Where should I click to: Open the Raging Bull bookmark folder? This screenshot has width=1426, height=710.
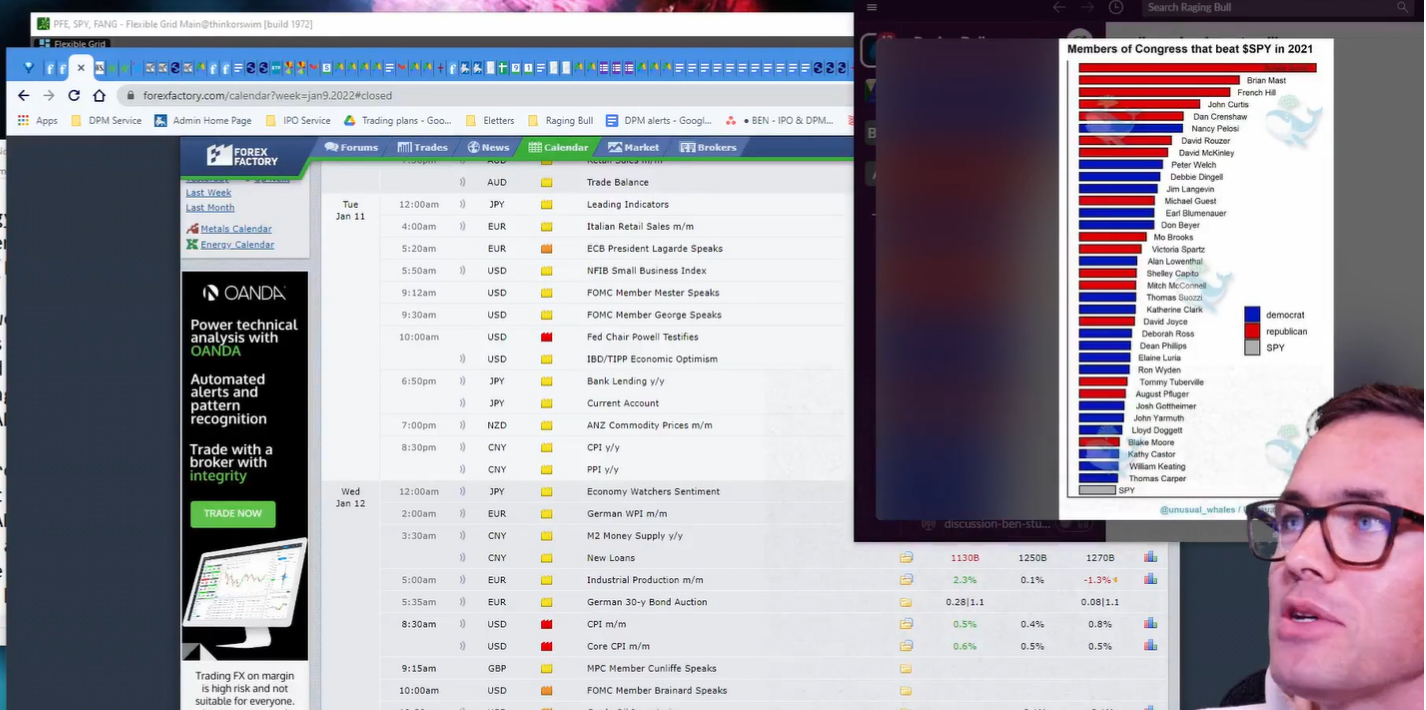(x=560, y=120)
